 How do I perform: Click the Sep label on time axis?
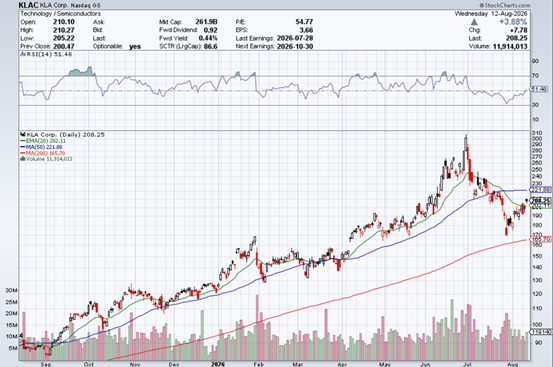coord(46,364)
